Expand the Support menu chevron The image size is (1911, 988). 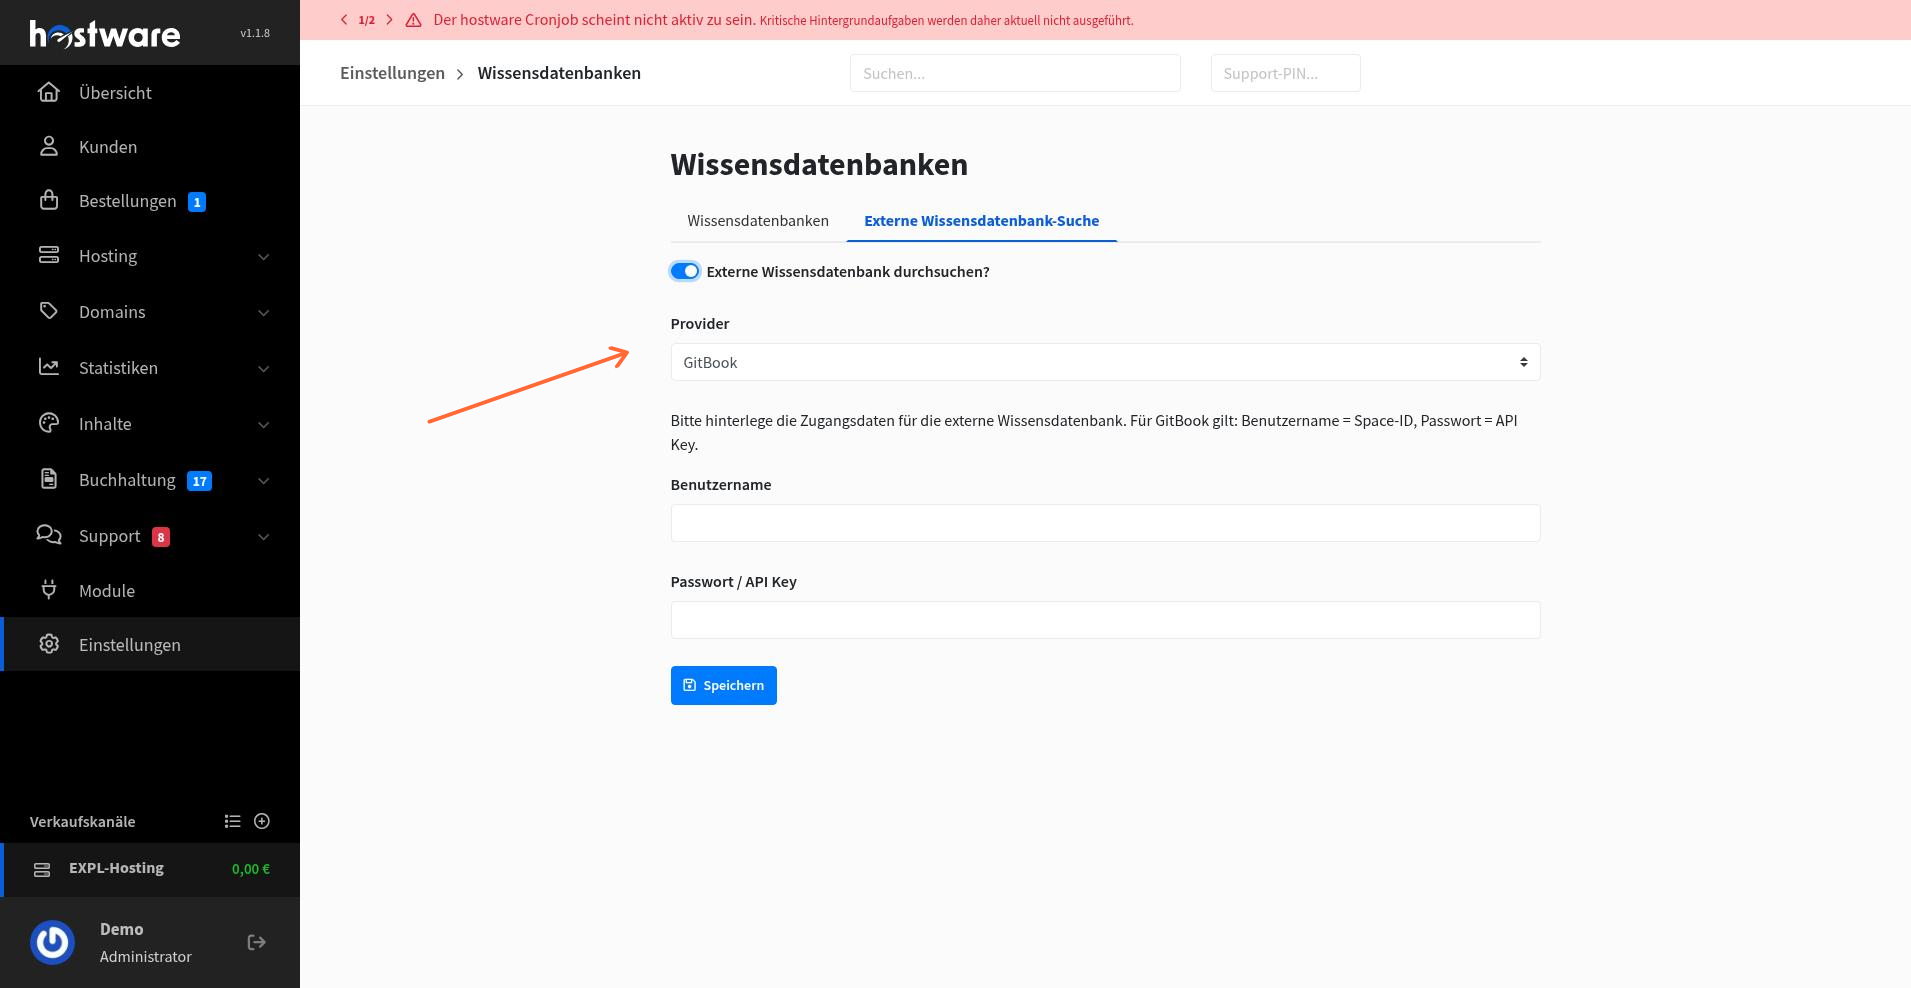coord(264,537)
